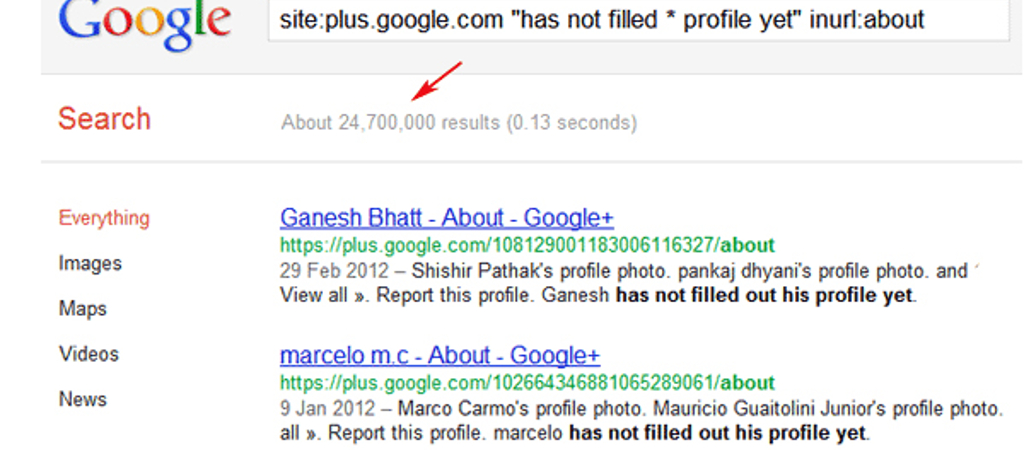Click the 29 Feb 2012 date
Screen dimensions: 1024x450
click(334, 270)
